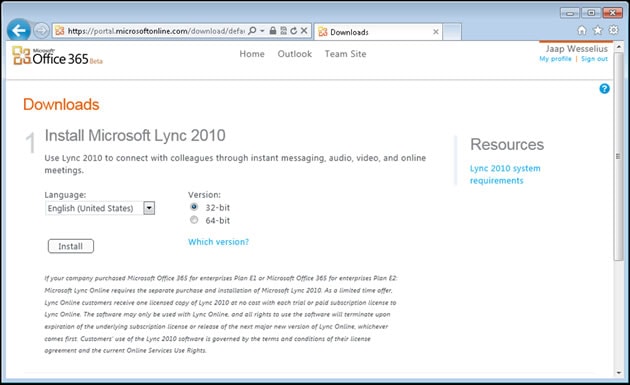Stop loading with the X icon in address bar

tap(304, 31)
